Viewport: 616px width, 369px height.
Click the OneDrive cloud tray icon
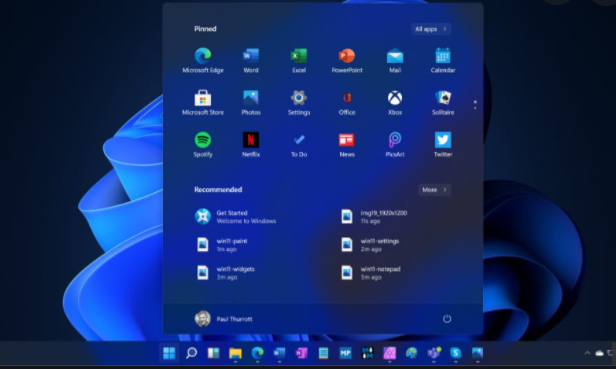(x=600, y=353)
